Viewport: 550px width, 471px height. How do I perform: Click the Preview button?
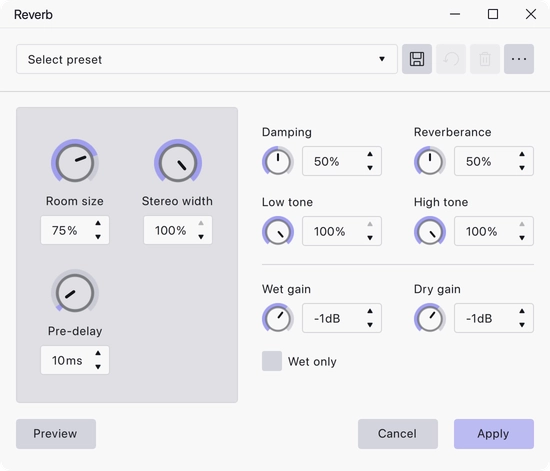(56, 434)
